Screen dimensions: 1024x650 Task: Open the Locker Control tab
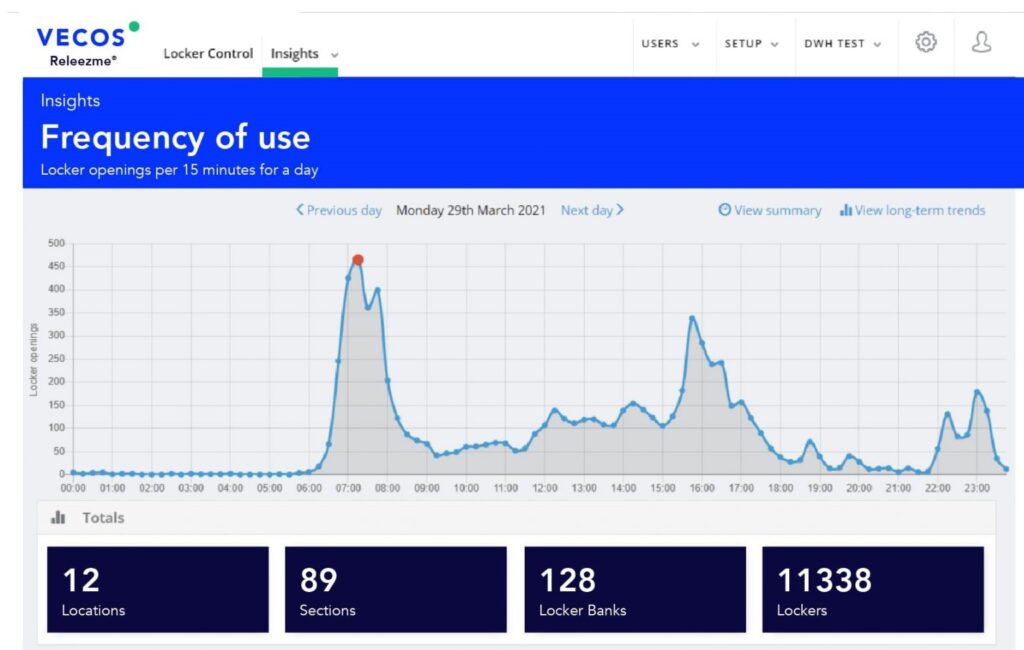[x=208, y=54]
